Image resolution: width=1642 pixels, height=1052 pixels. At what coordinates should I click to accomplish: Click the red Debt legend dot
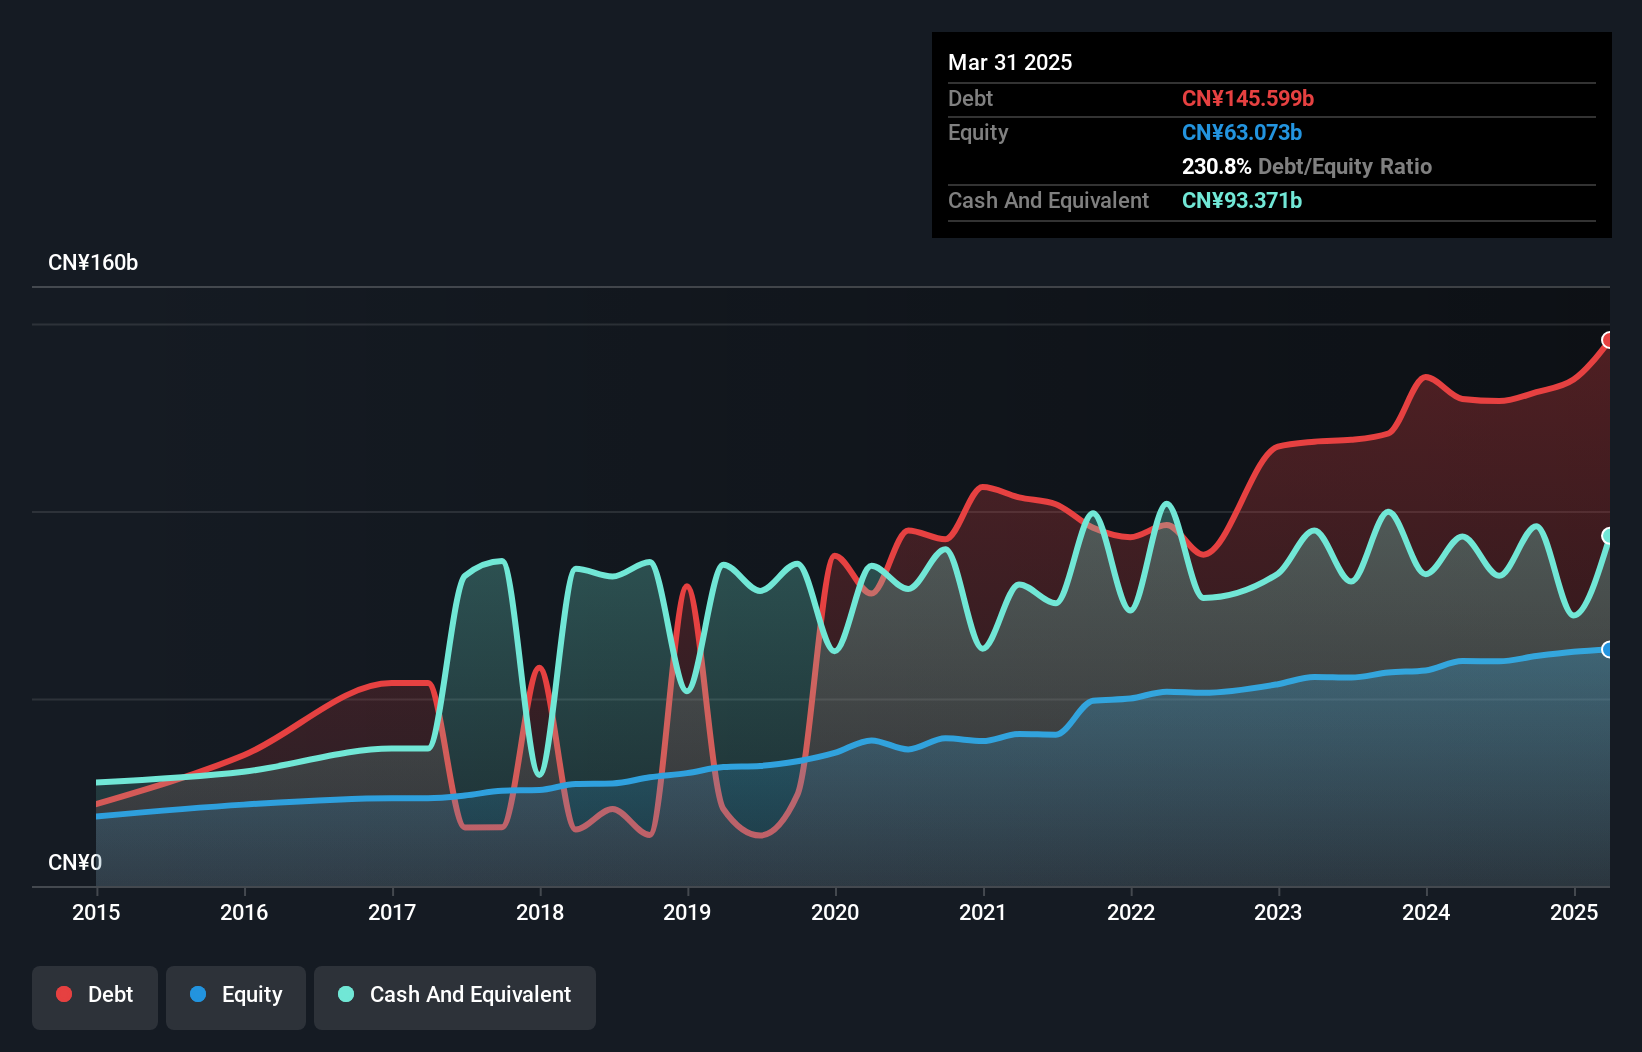(x=64, y=994)
